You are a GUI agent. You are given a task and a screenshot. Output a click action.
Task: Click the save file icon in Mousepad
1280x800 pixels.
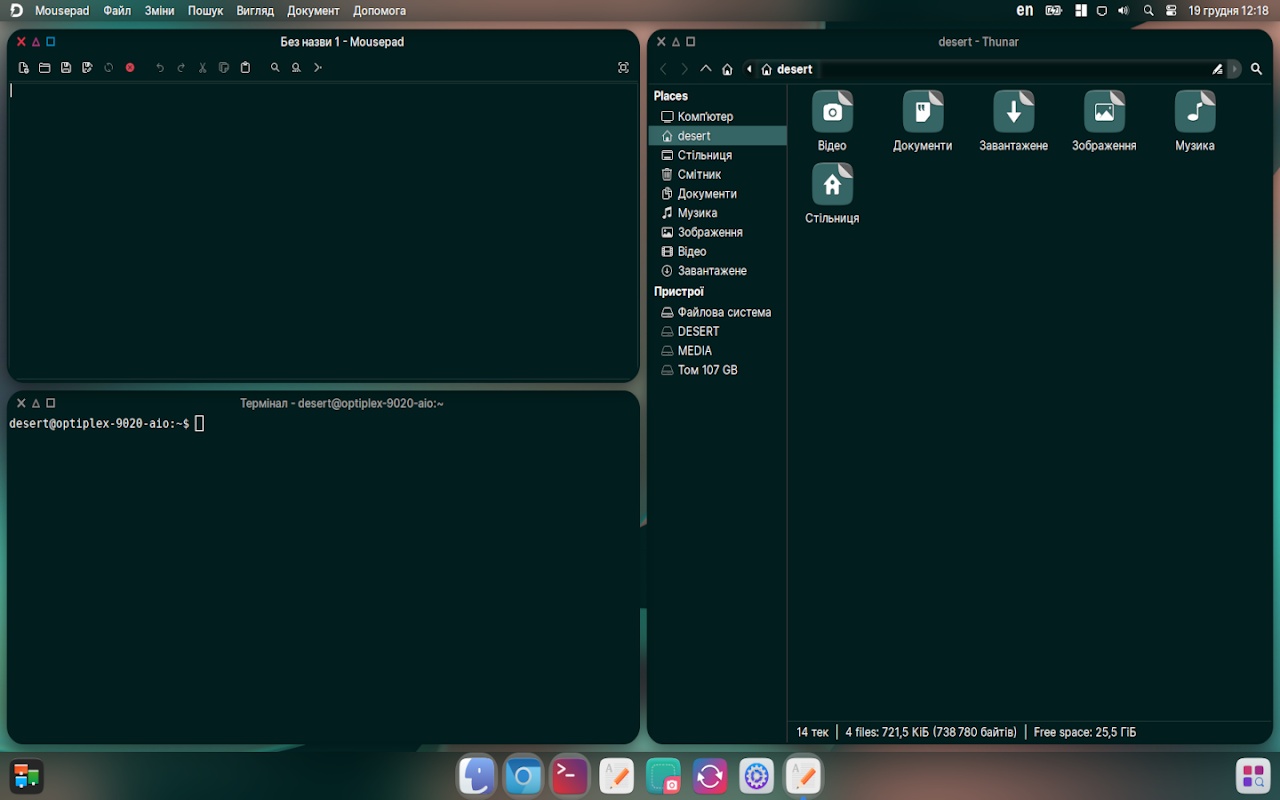[x=66, y=68]
